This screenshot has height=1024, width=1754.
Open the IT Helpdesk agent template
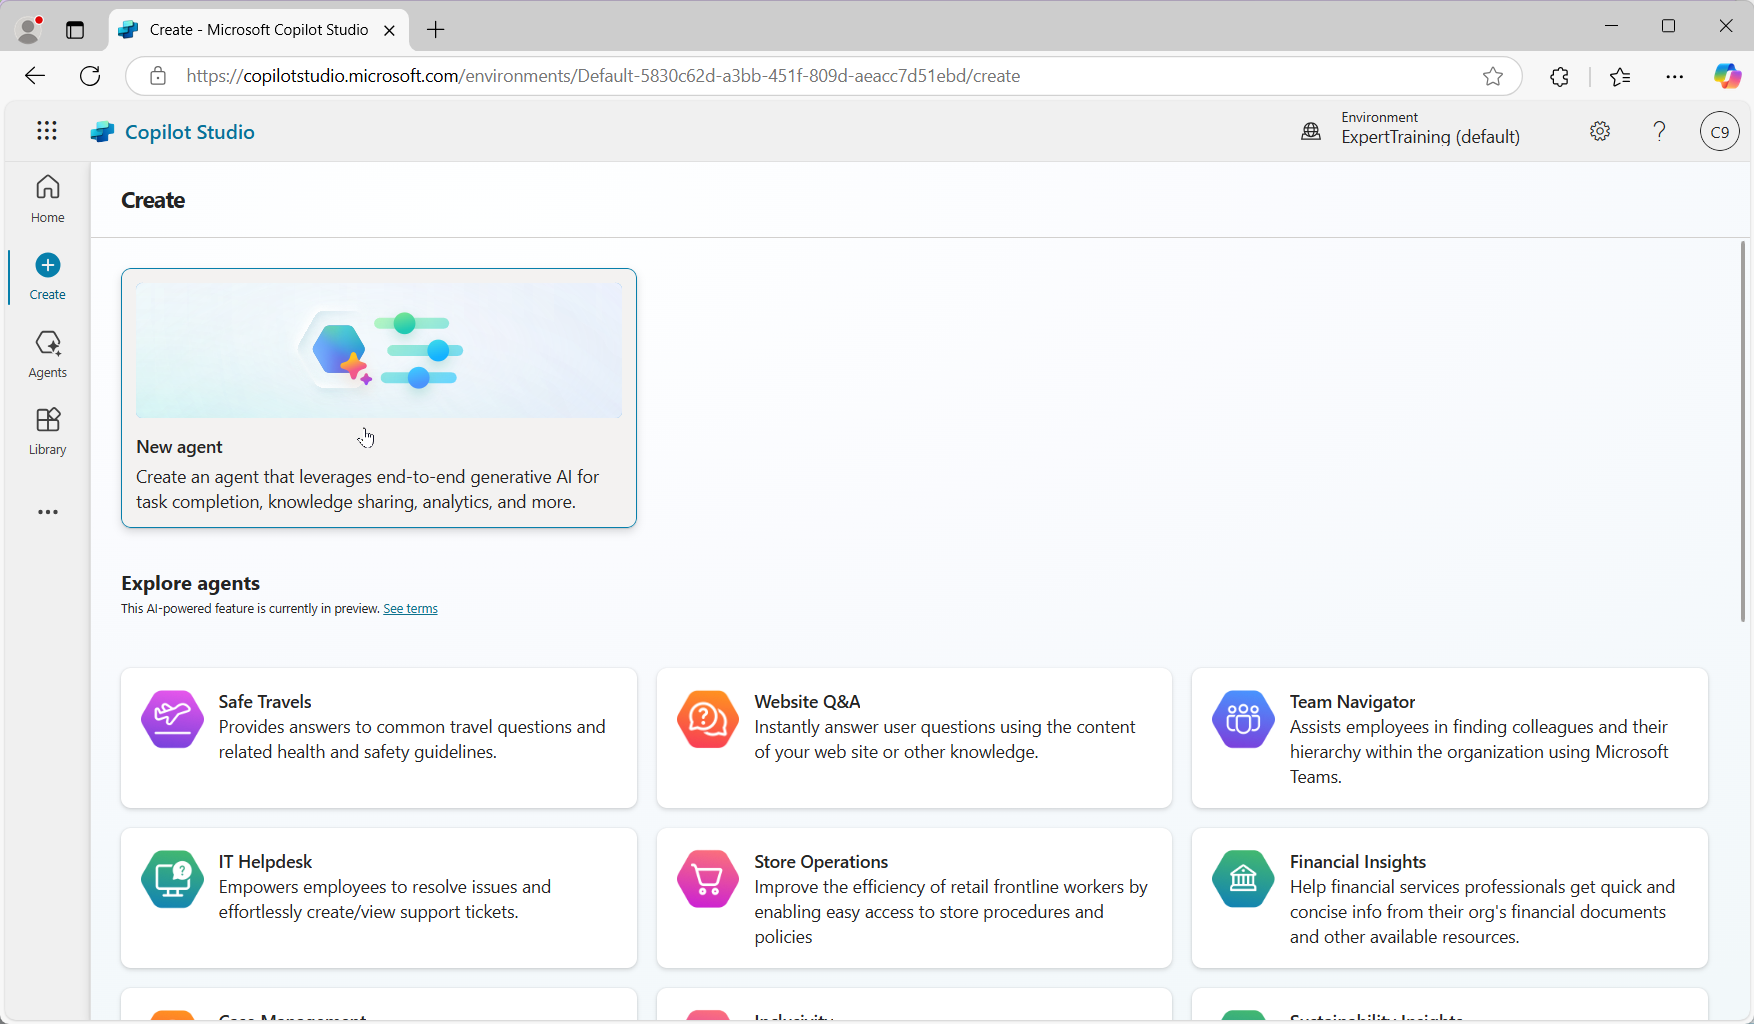(x=378, y=897)
